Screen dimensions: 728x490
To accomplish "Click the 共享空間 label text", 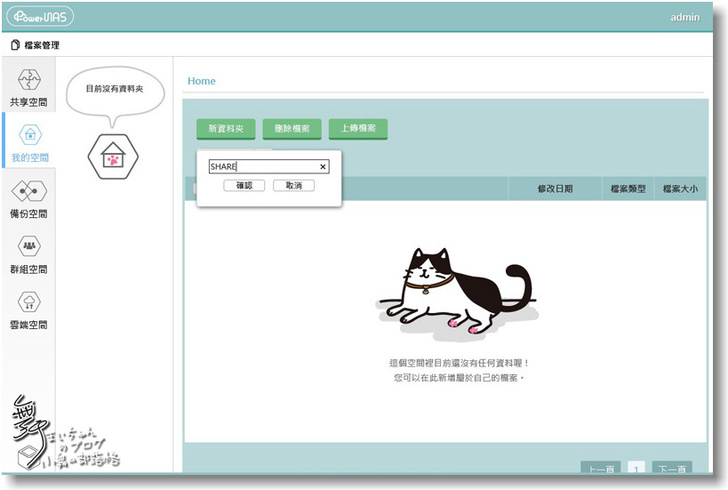I will click(x=29, y=102).
